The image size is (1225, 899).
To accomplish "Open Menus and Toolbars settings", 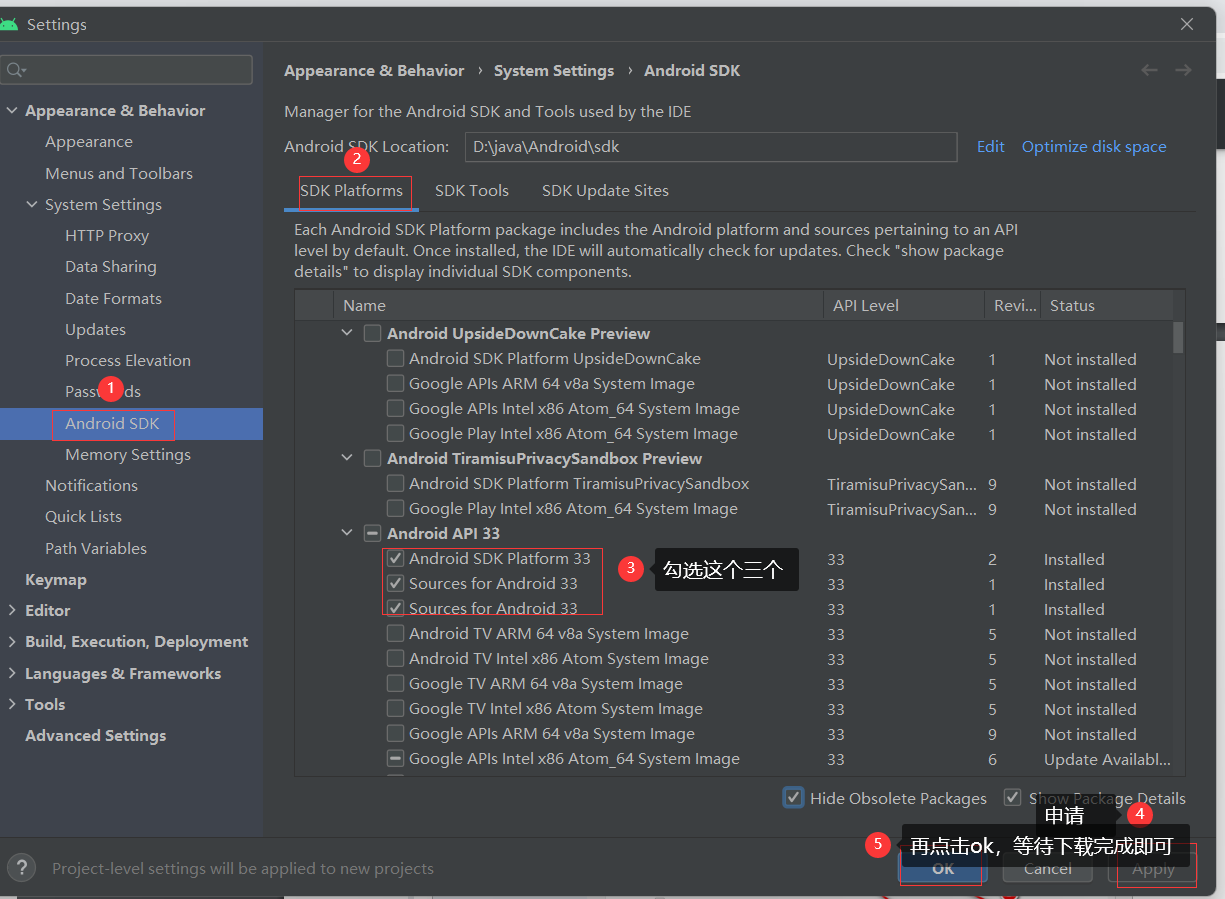I will (x=119, y=173).
